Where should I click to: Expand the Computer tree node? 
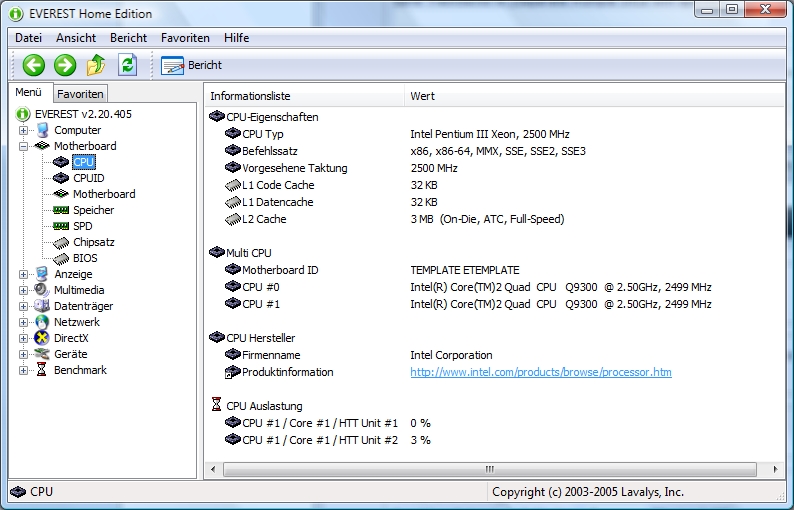[x=23, y=130]
